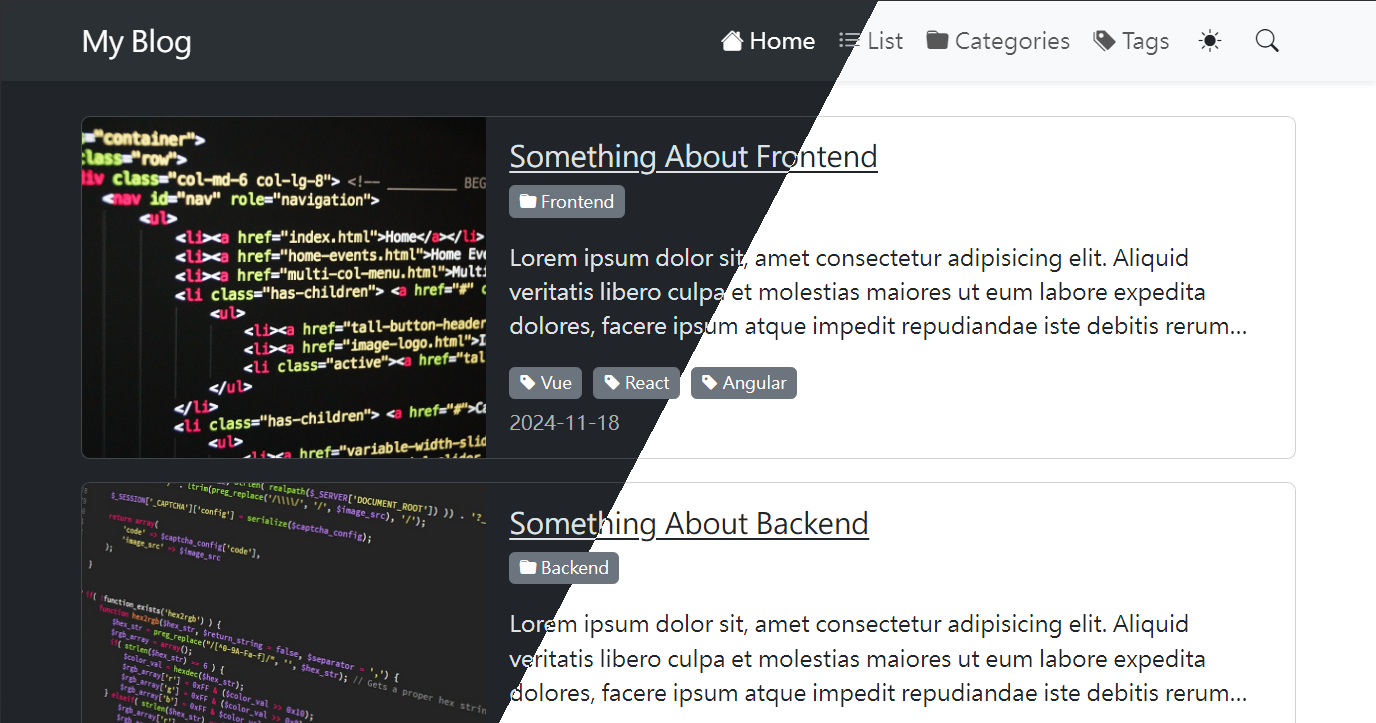Viewport: 1376px width, 723px height.
Task: Select the Backend category badge
Action: pos(564,568)
